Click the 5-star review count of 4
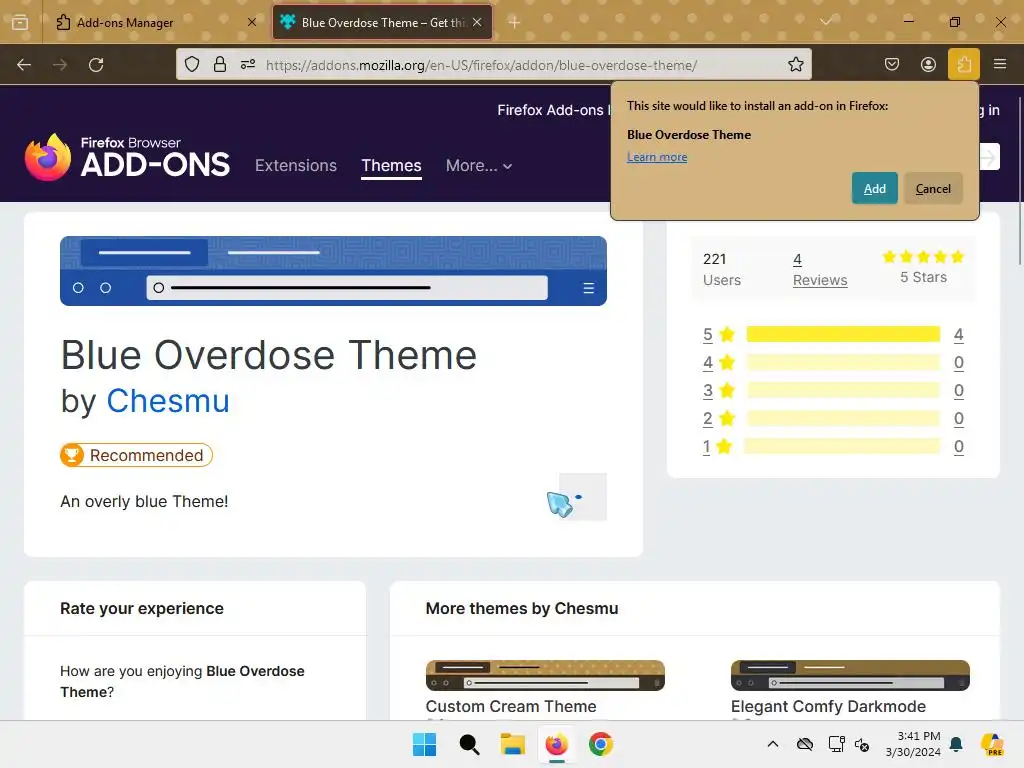The height and width of the screenshot is (768, 1024). click(x=958, y=335)
